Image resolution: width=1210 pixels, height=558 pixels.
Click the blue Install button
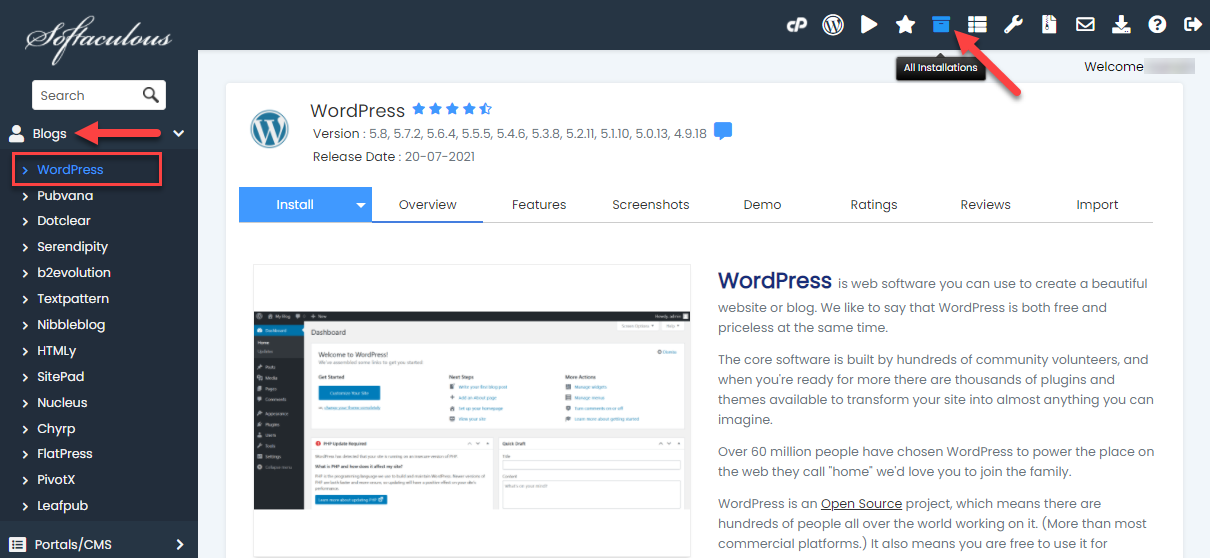[295, 204]
